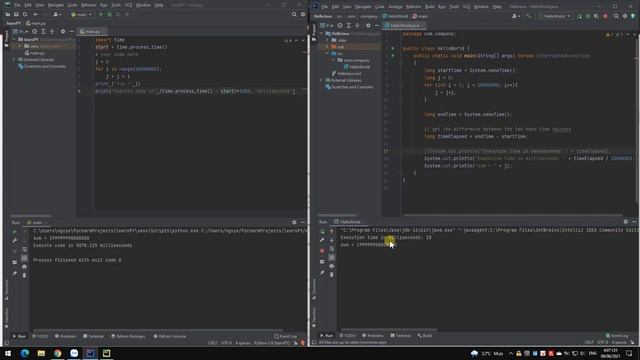Expand External Libraries in IntelliJ tree
This screenshot has width=640, height=360.
click(322, 80)
